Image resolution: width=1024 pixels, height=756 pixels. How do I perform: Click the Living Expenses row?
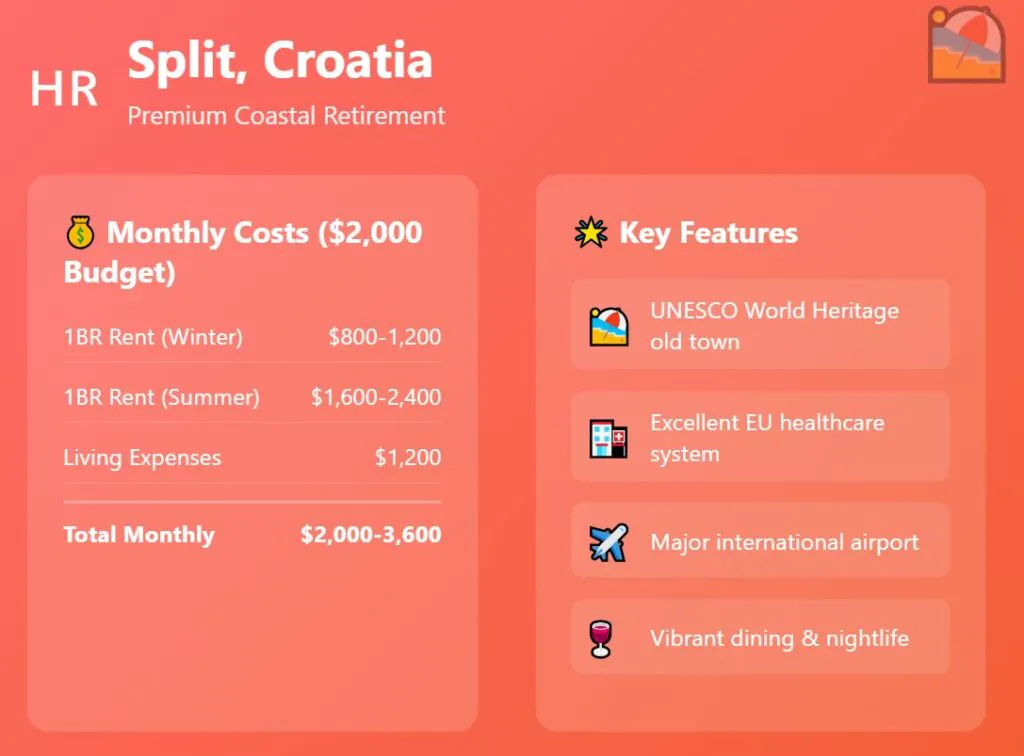252,458
